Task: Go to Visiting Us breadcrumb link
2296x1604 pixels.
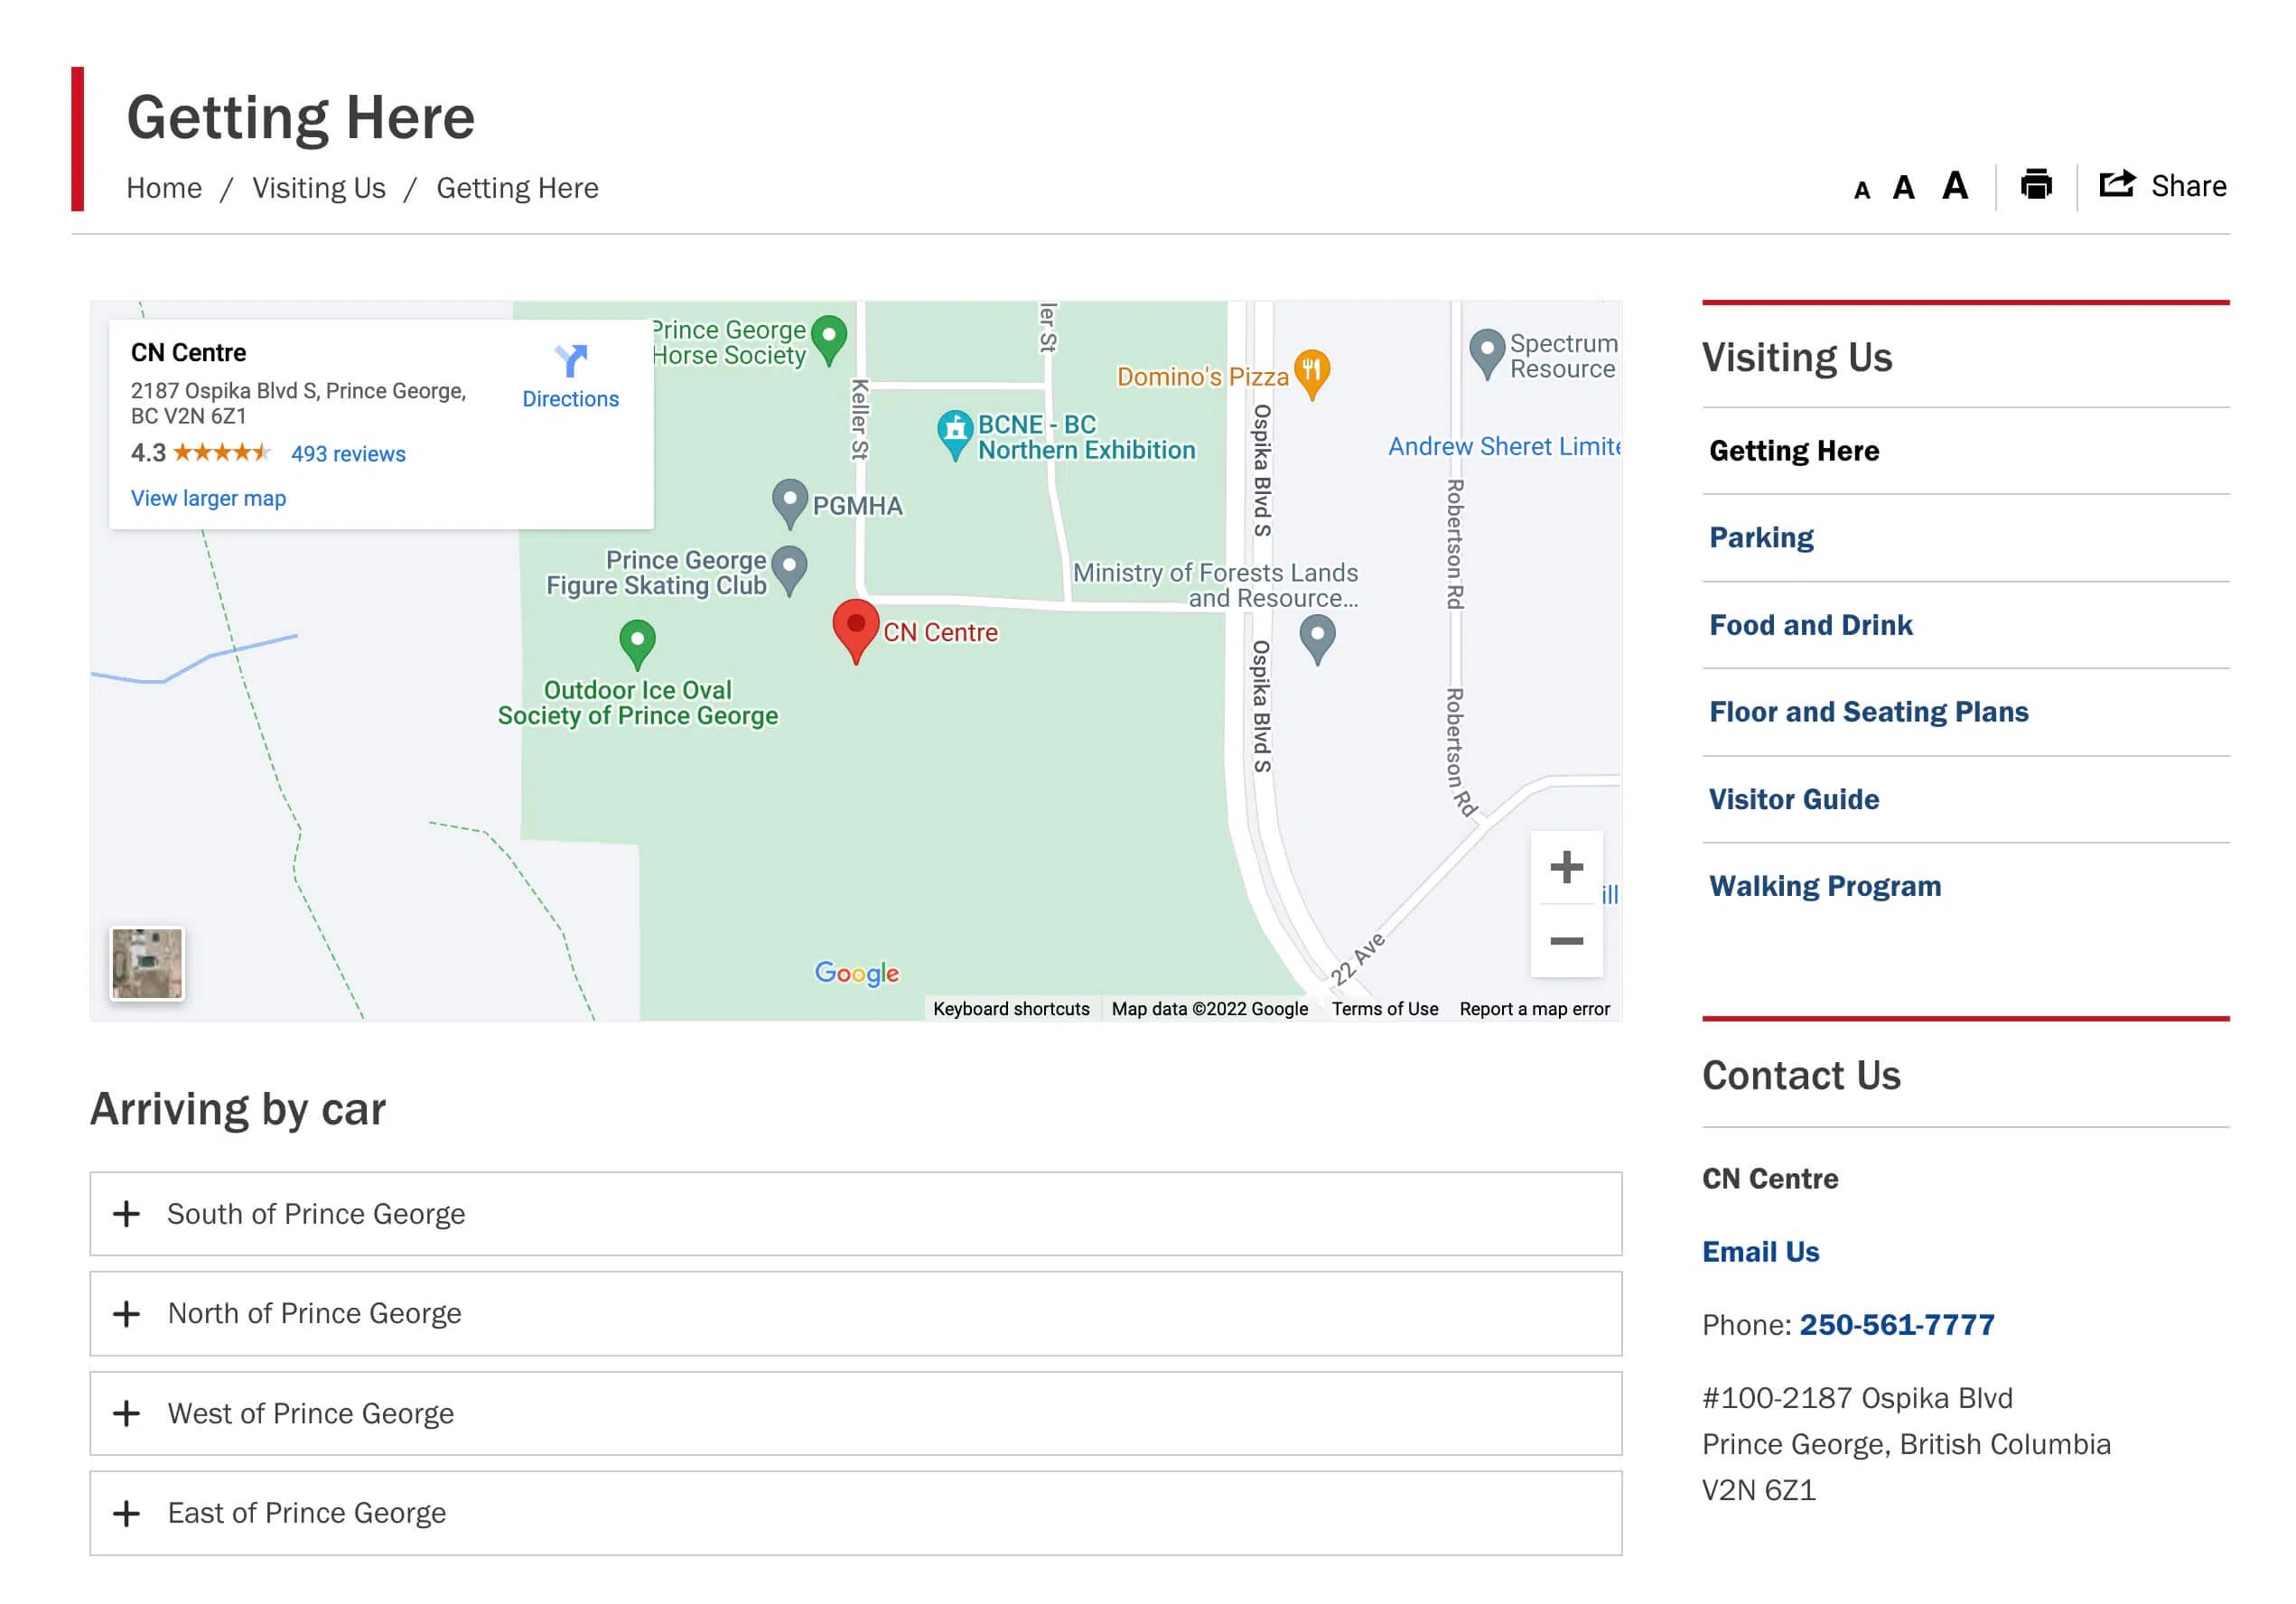Action: tap(318, 188)
